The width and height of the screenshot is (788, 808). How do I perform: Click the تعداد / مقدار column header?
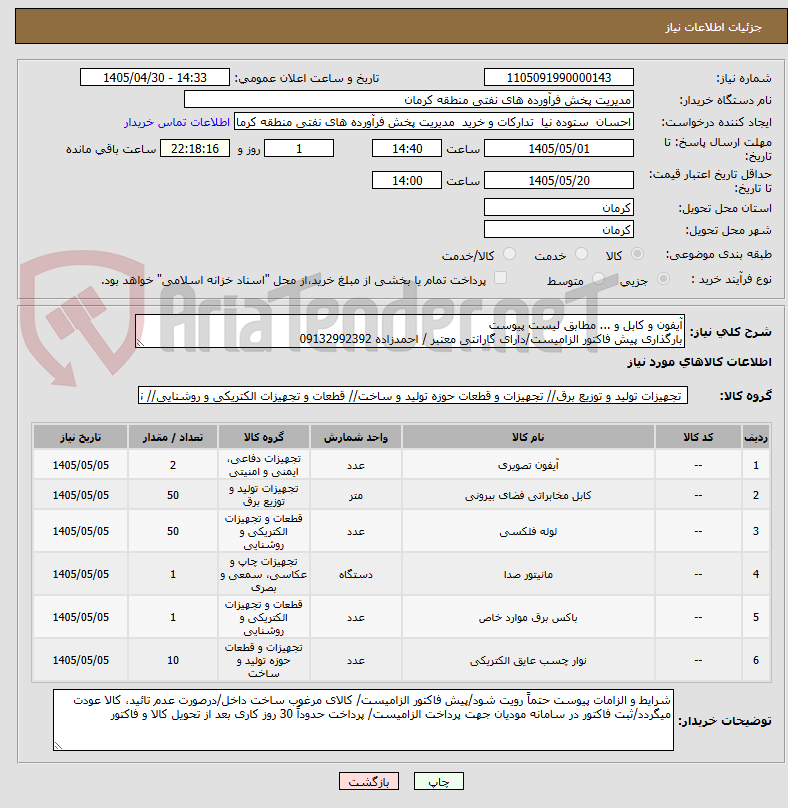click(x=173, y=437)
